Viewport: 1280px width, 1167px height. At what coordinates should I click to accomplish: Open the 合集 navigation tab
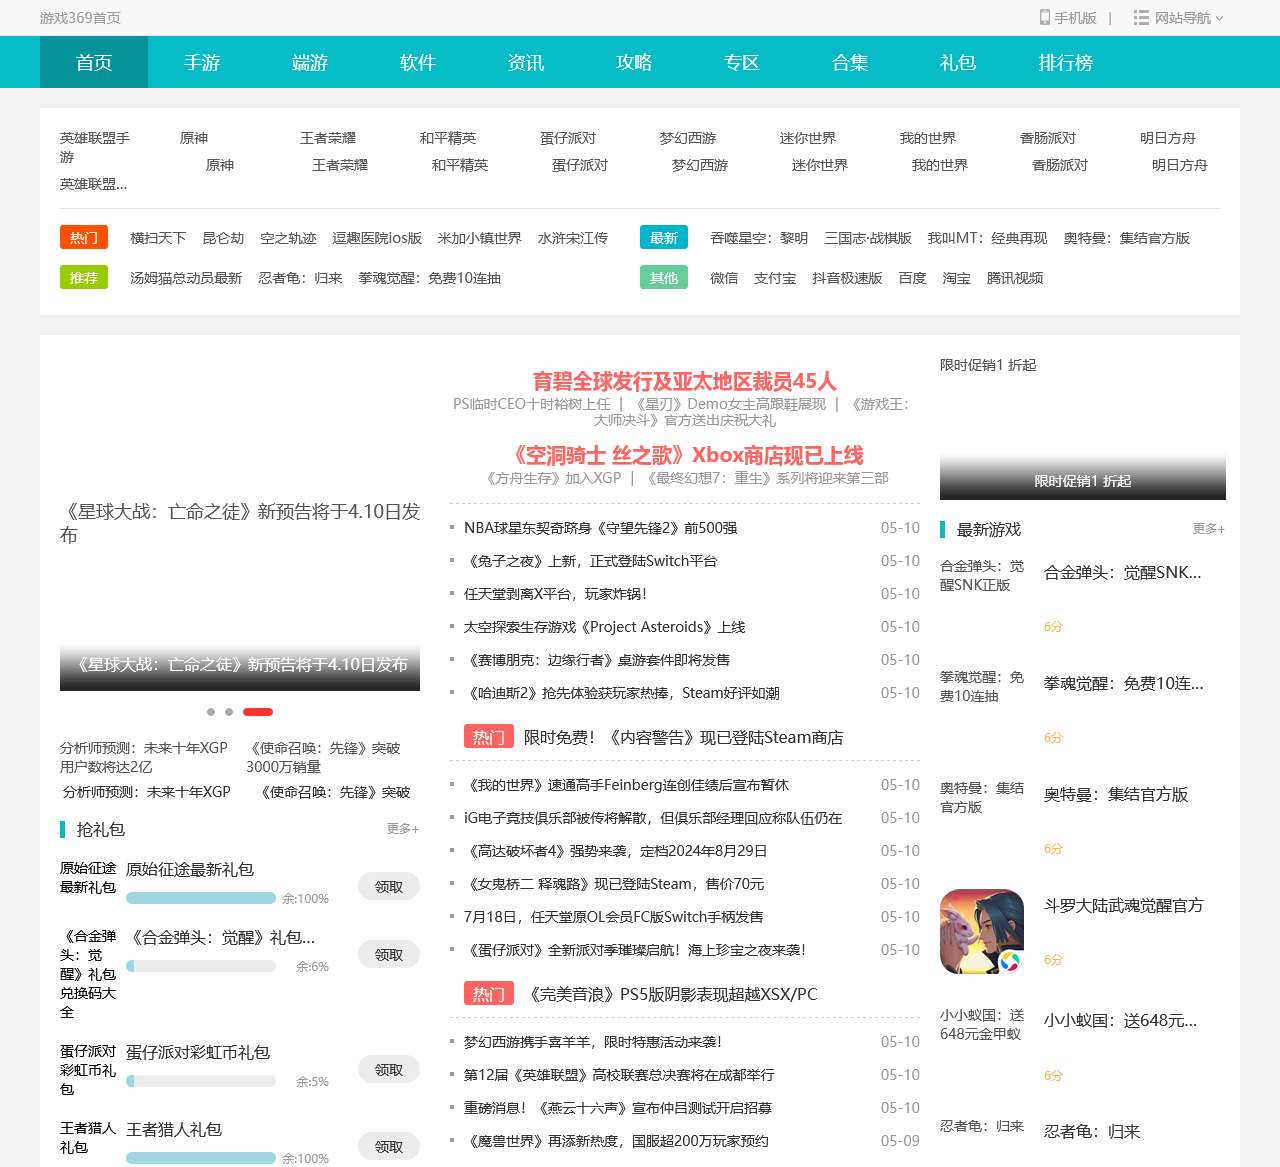(x=850, y=62)
